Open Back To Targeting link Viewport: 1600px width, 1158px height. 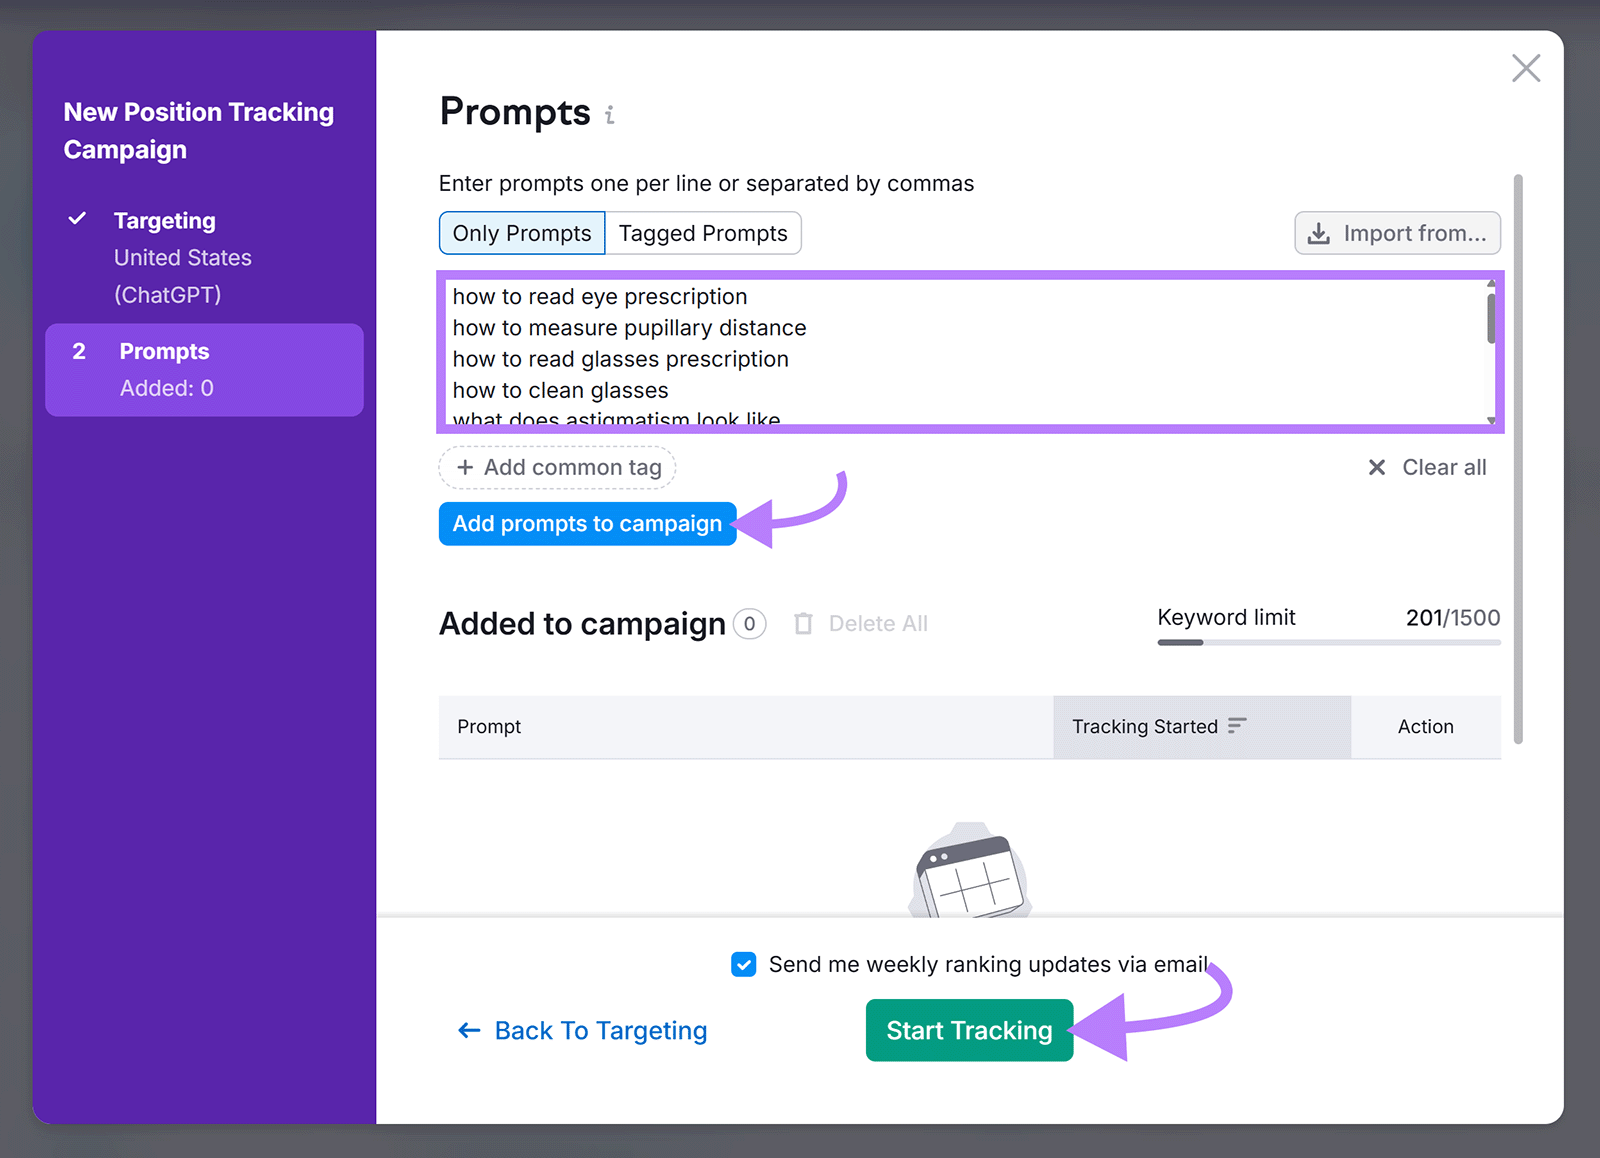(600, 1030)
